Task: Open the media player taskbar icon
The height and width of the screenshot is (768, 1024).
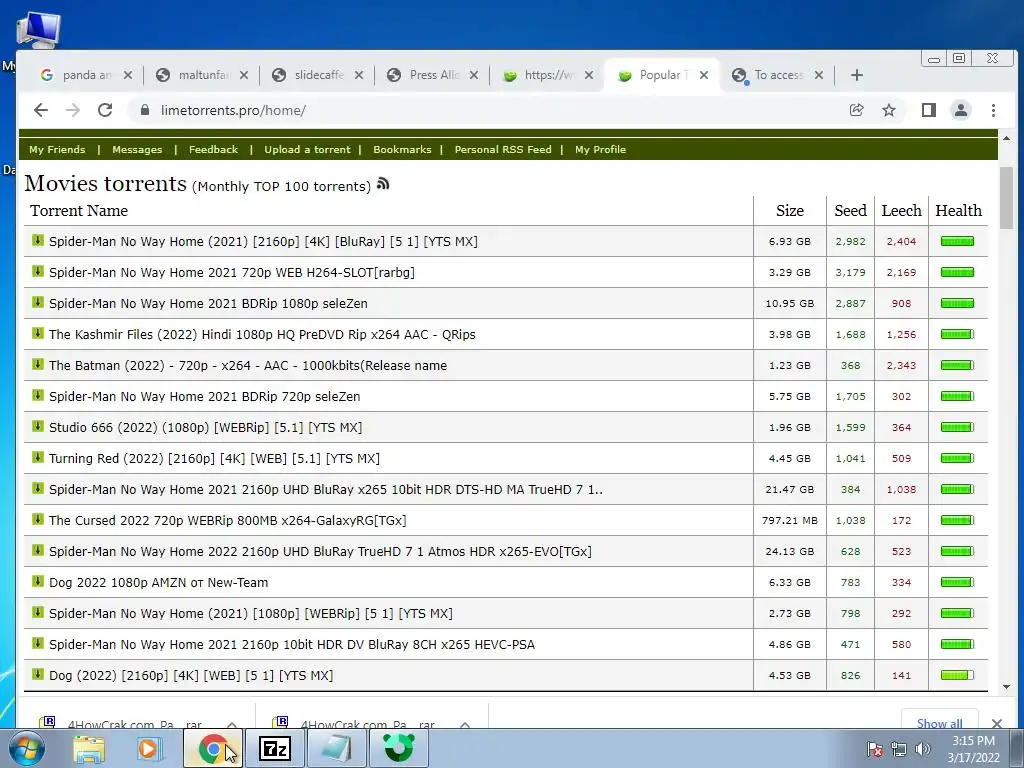Action: point(148,748)
